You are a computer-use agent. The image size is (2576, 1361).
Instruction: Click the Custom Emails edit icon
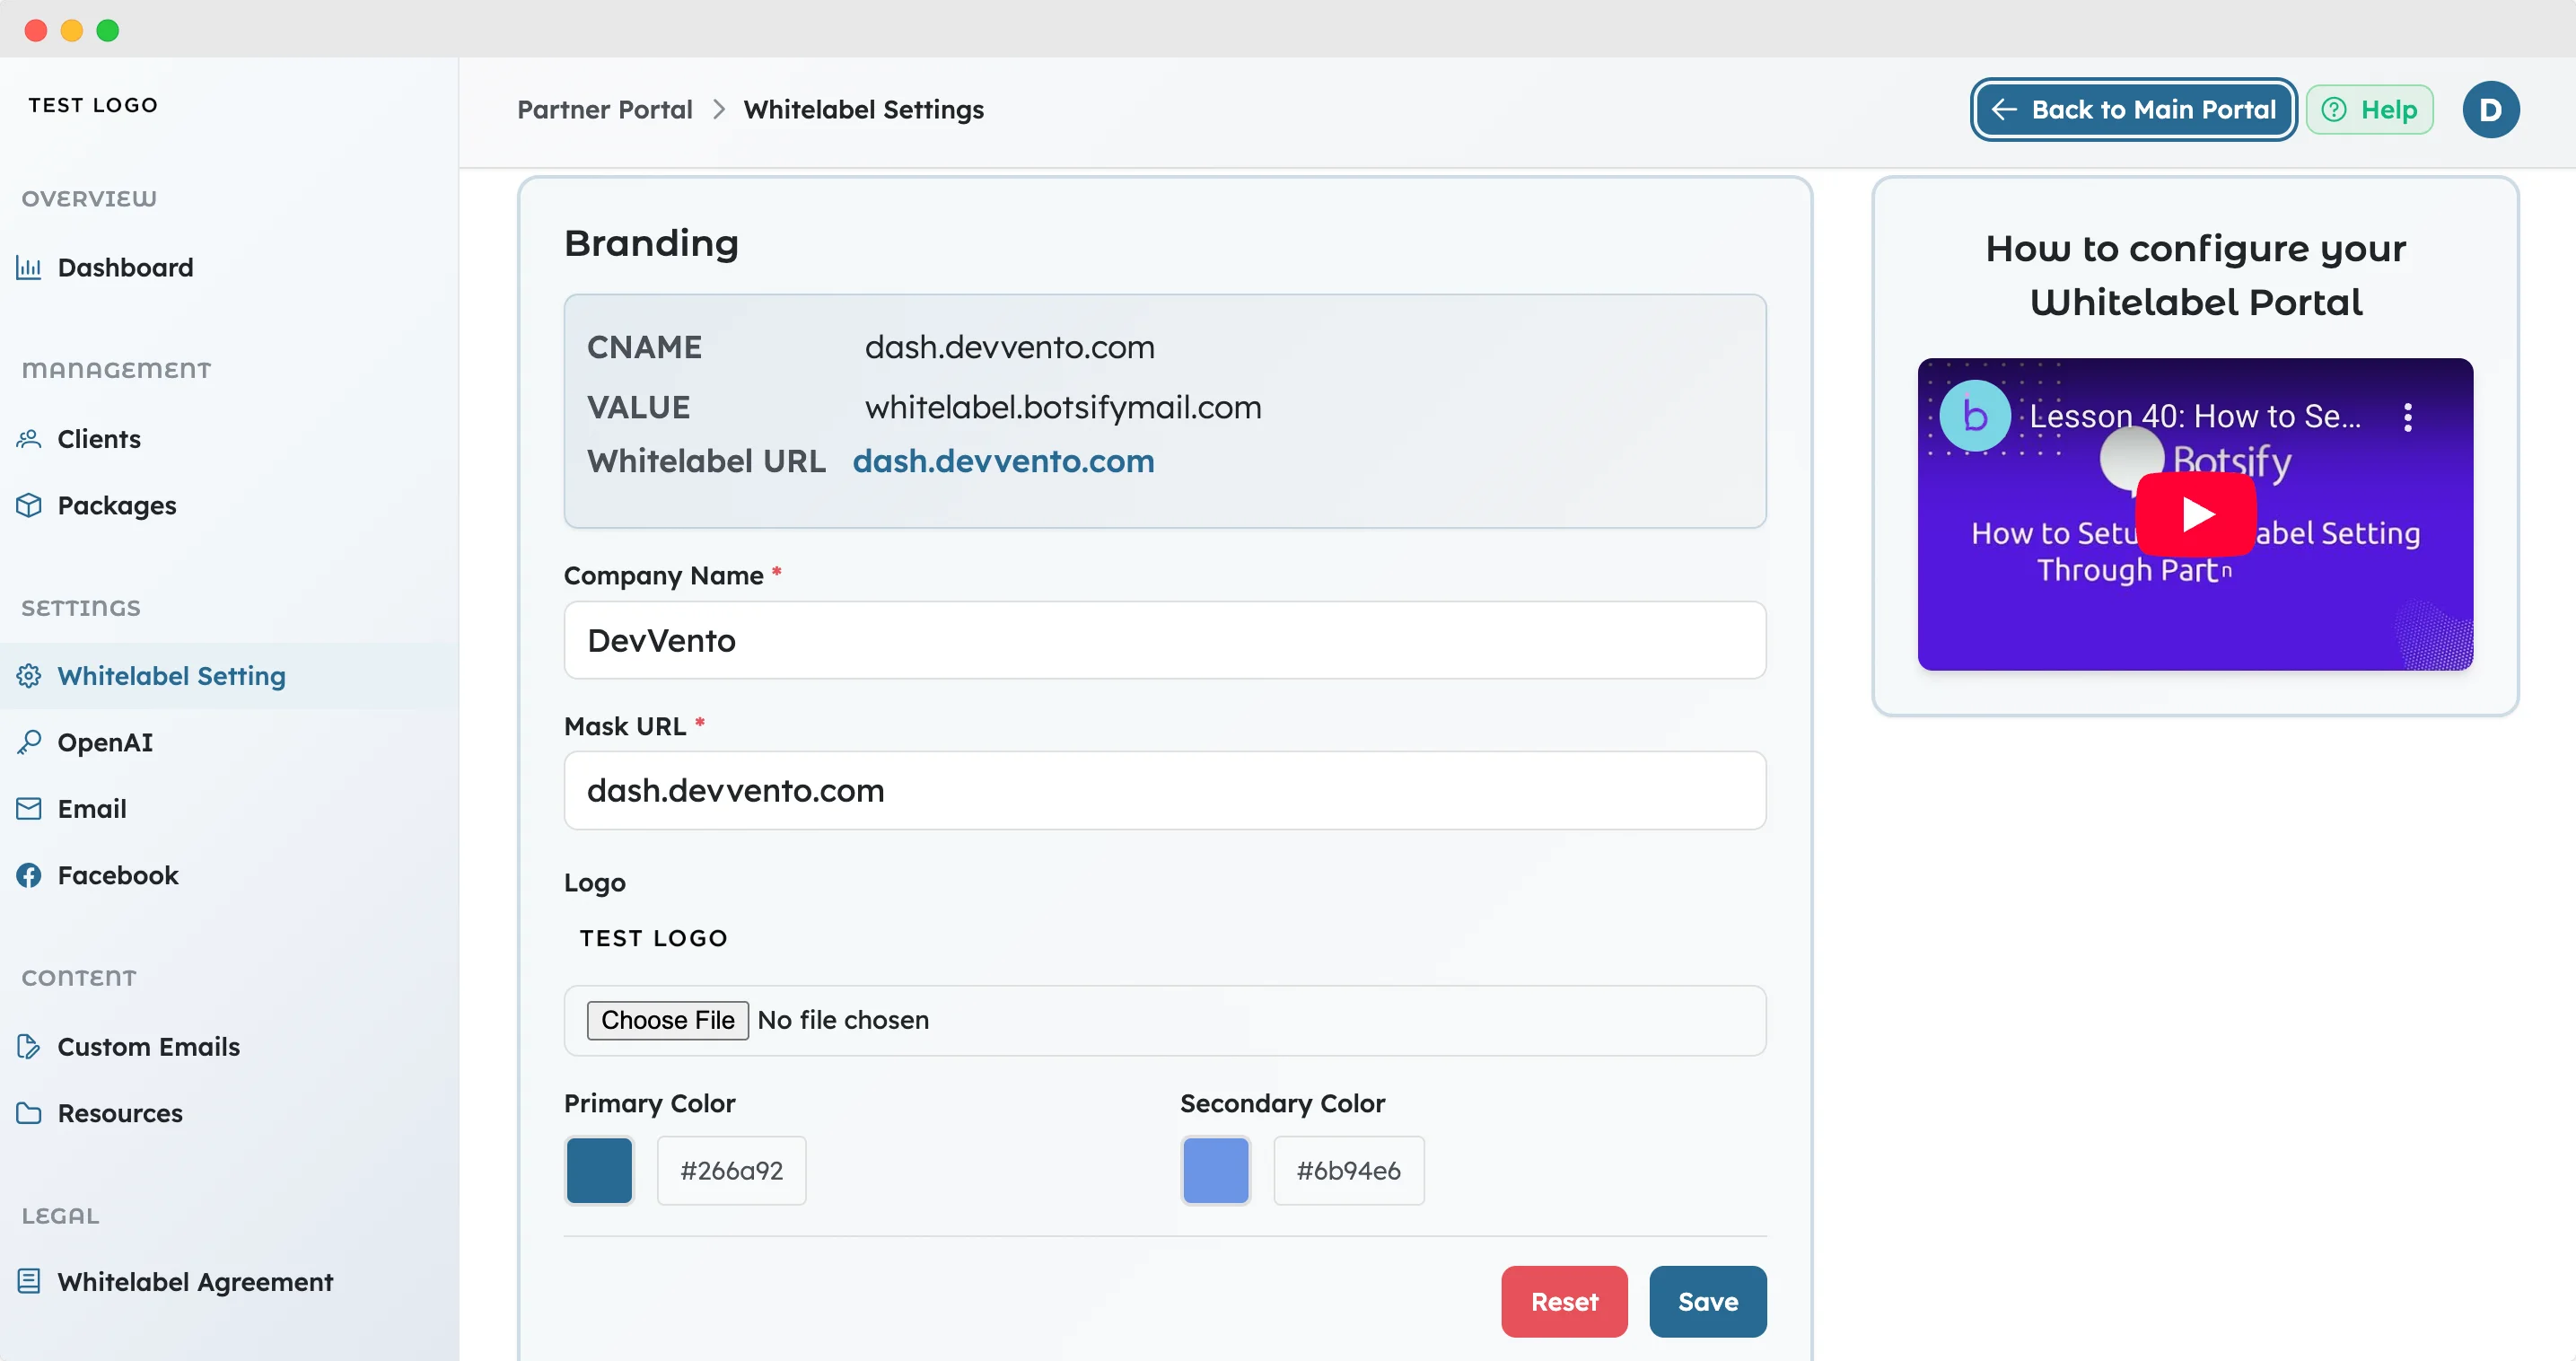[x=29, y=1046]
